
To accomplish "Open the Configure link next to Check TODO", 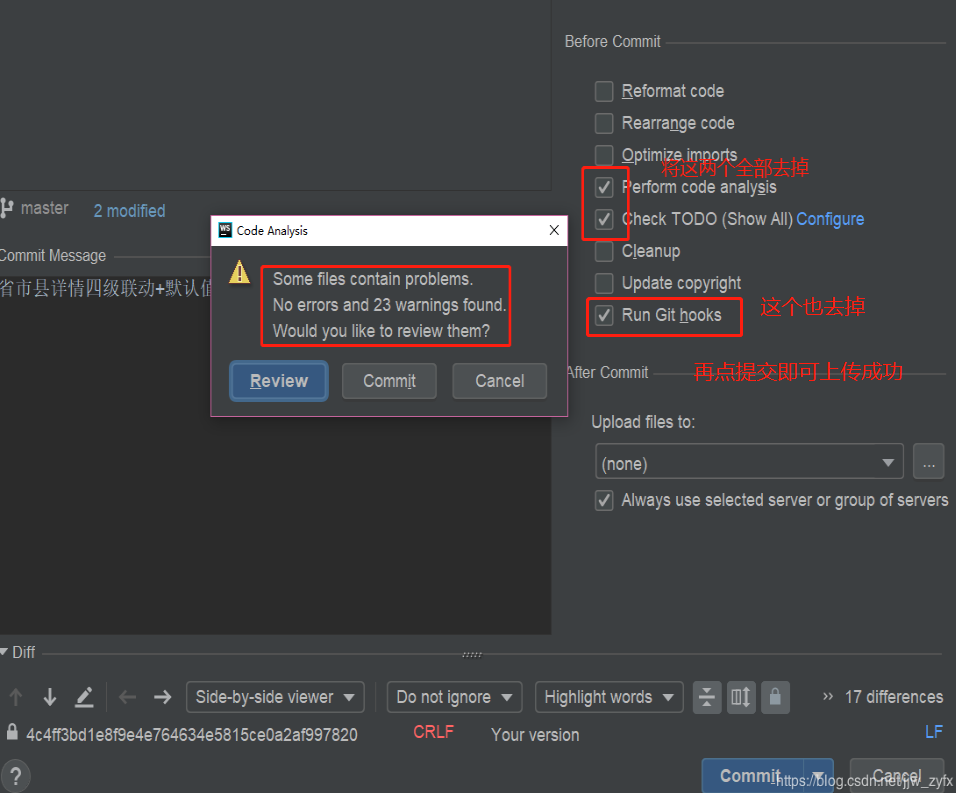I will 830,218.
